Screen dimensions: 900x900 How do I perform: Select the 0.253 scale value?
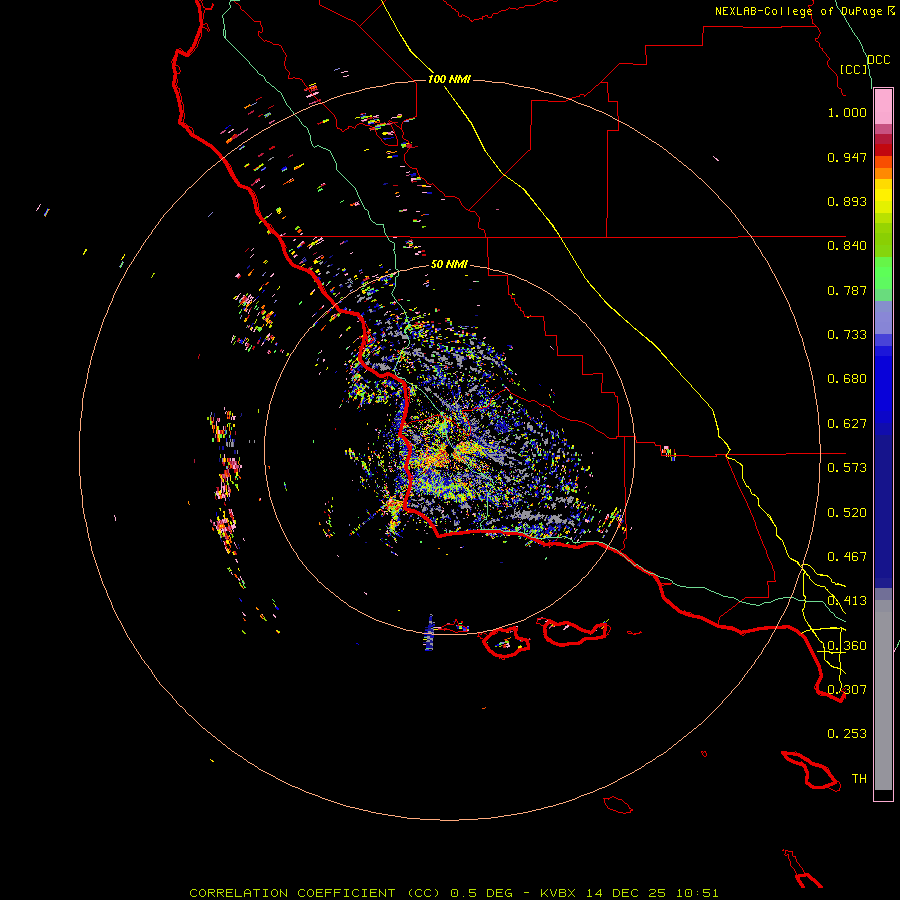click(x=847, y=734)
